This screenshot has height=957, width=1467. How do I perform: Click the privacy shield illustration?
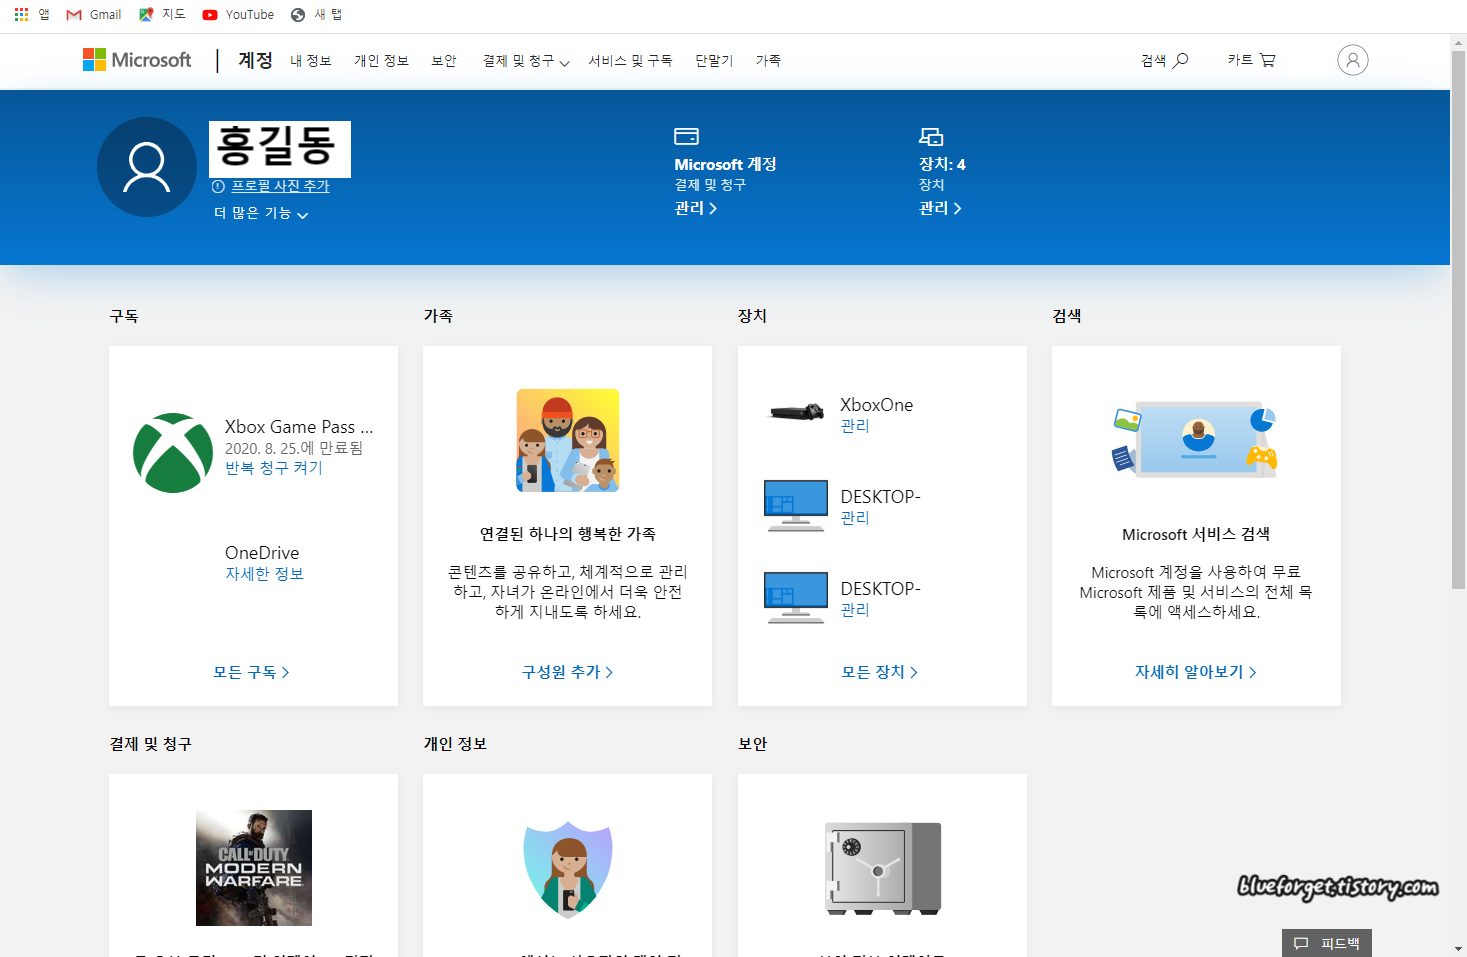pos(568,869)
